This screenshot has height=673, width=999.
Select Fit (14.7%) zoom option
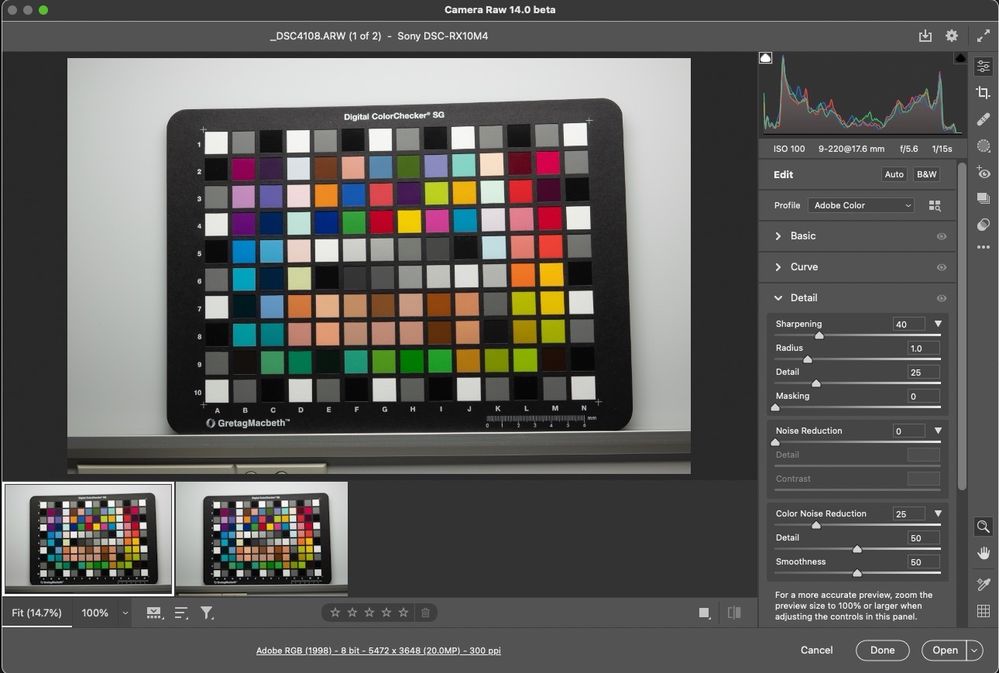[x=36, y=613]
